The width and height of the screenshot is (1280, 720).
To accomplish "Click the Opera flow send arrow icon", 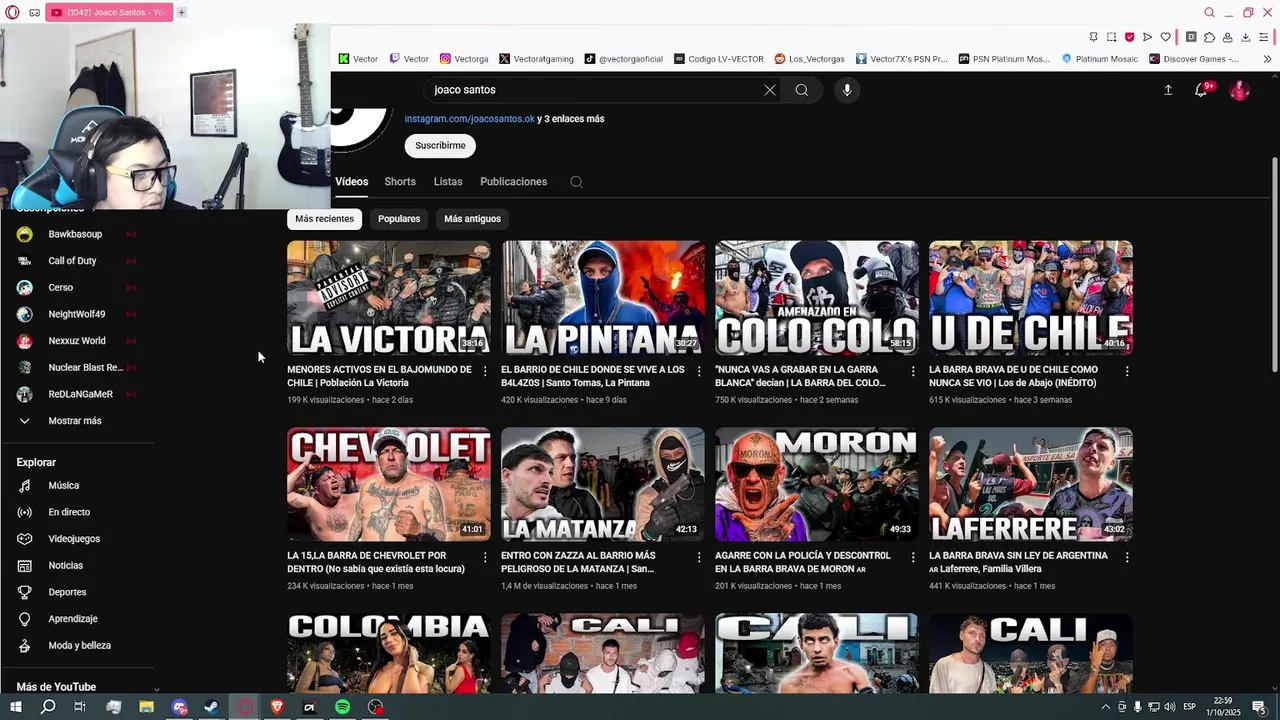I will pos(1147,37).
